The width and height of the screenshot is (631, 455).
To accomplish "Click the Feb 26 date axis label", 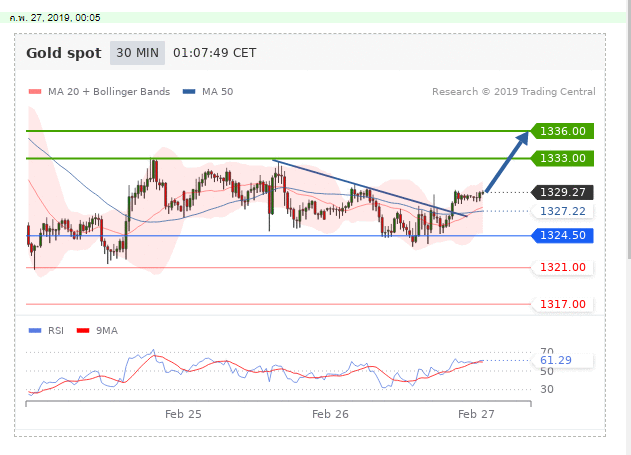I will tap(330, 414).
